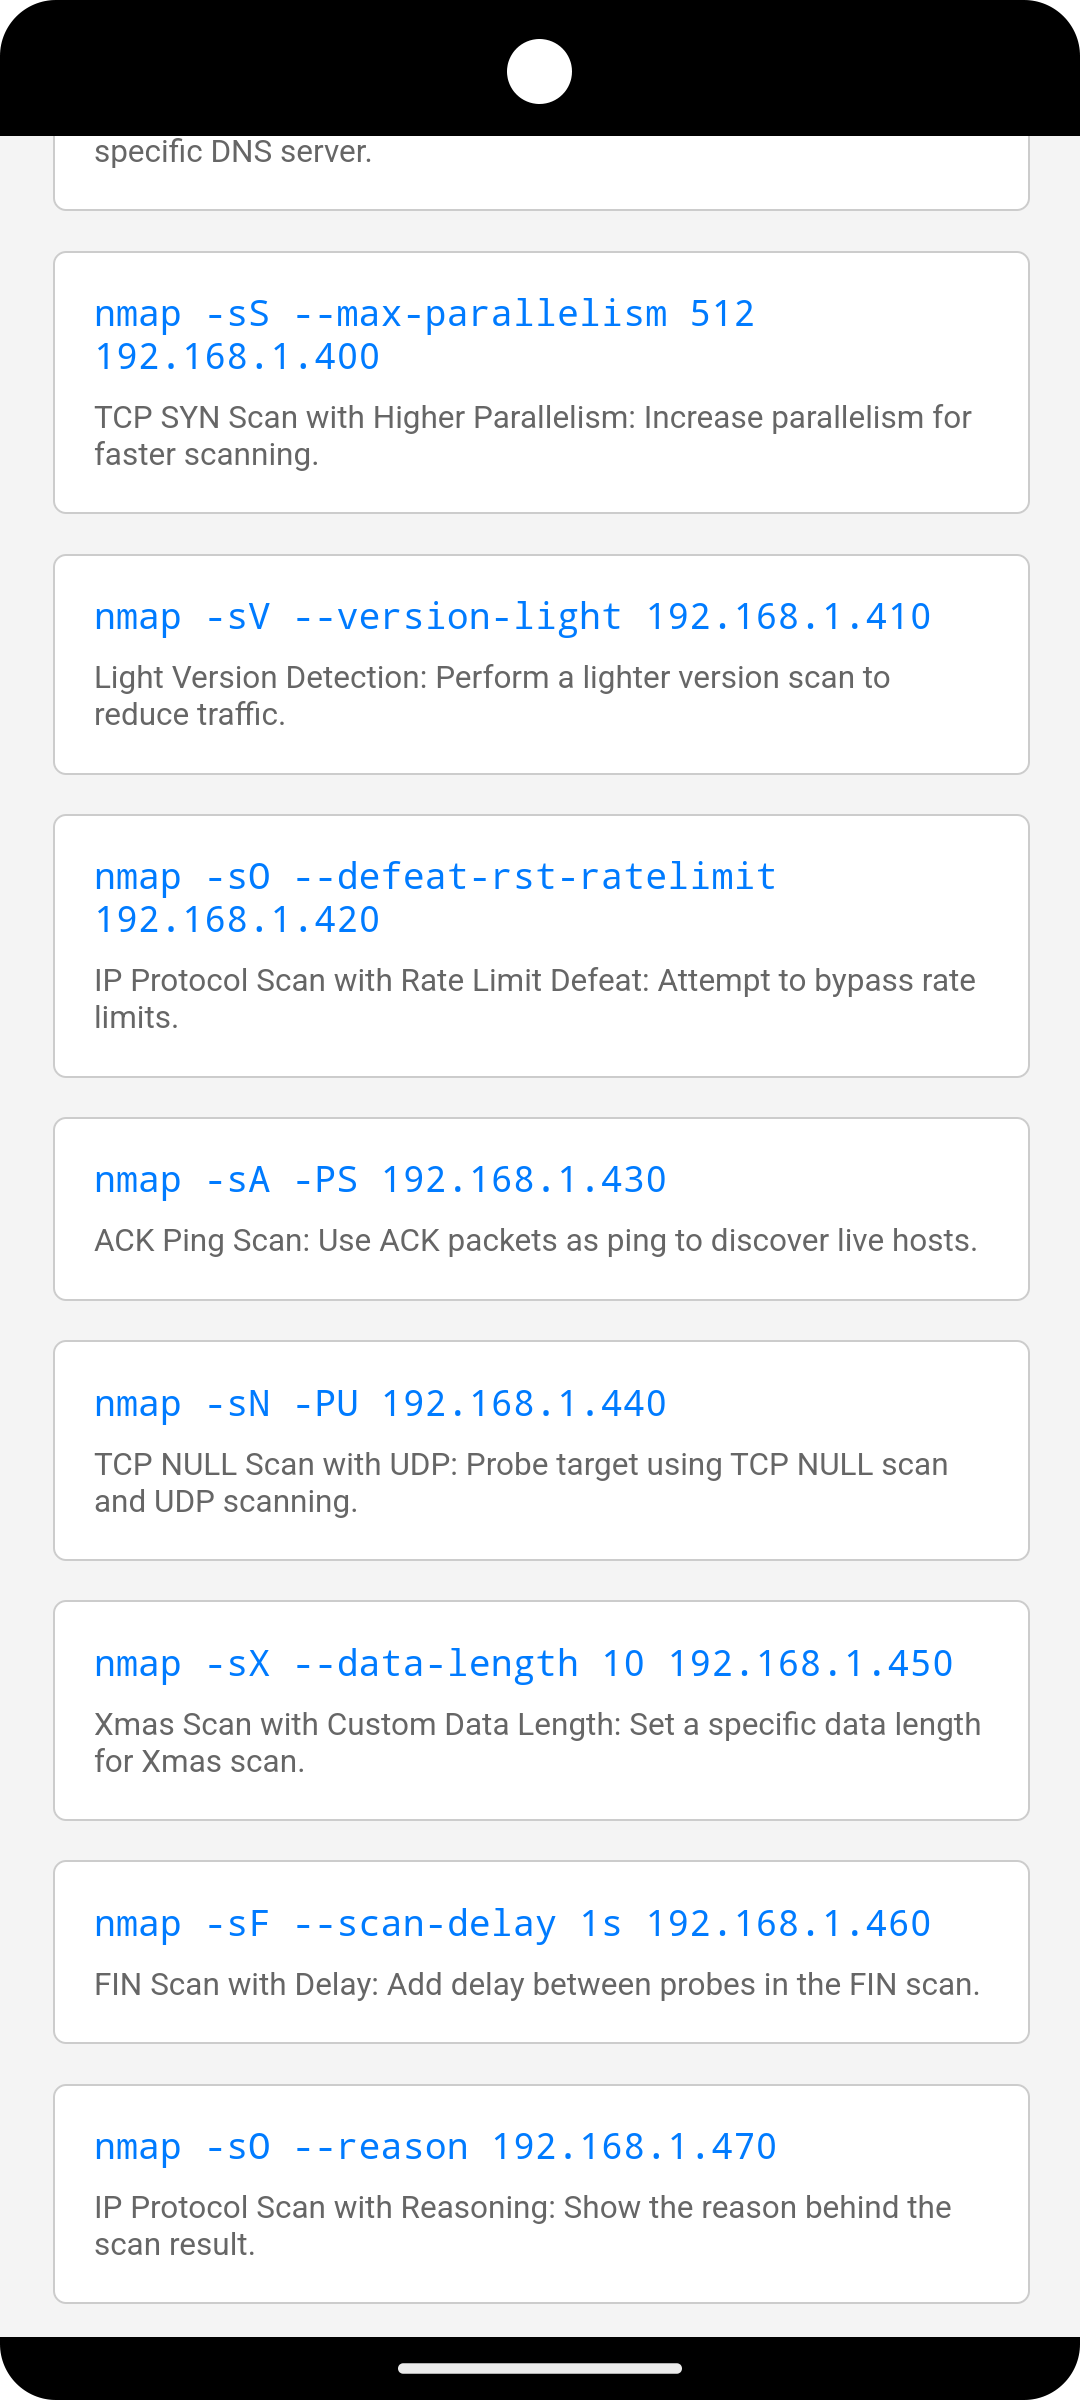Open the TCP SYN Scan Higher Parallelism card
The image size is (1080, 2400).
541,383
